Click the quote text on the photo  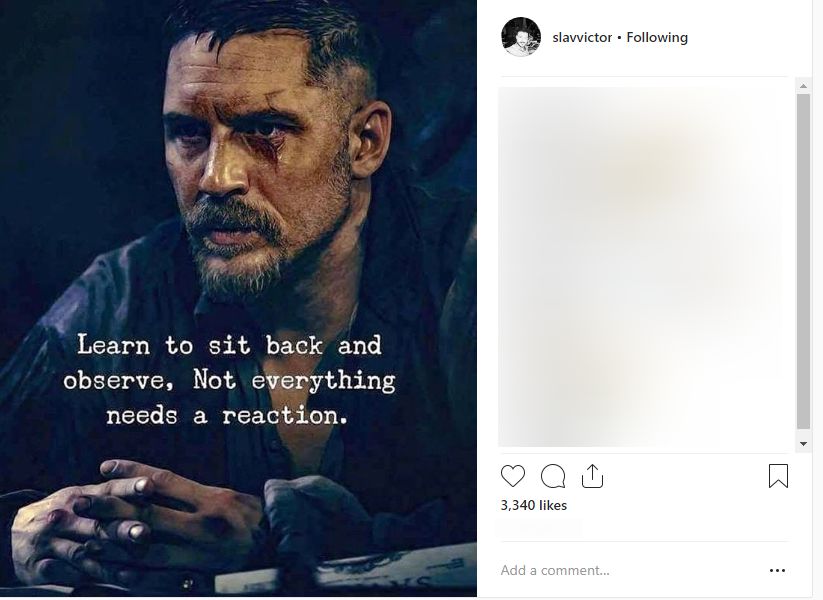point(229,380)
